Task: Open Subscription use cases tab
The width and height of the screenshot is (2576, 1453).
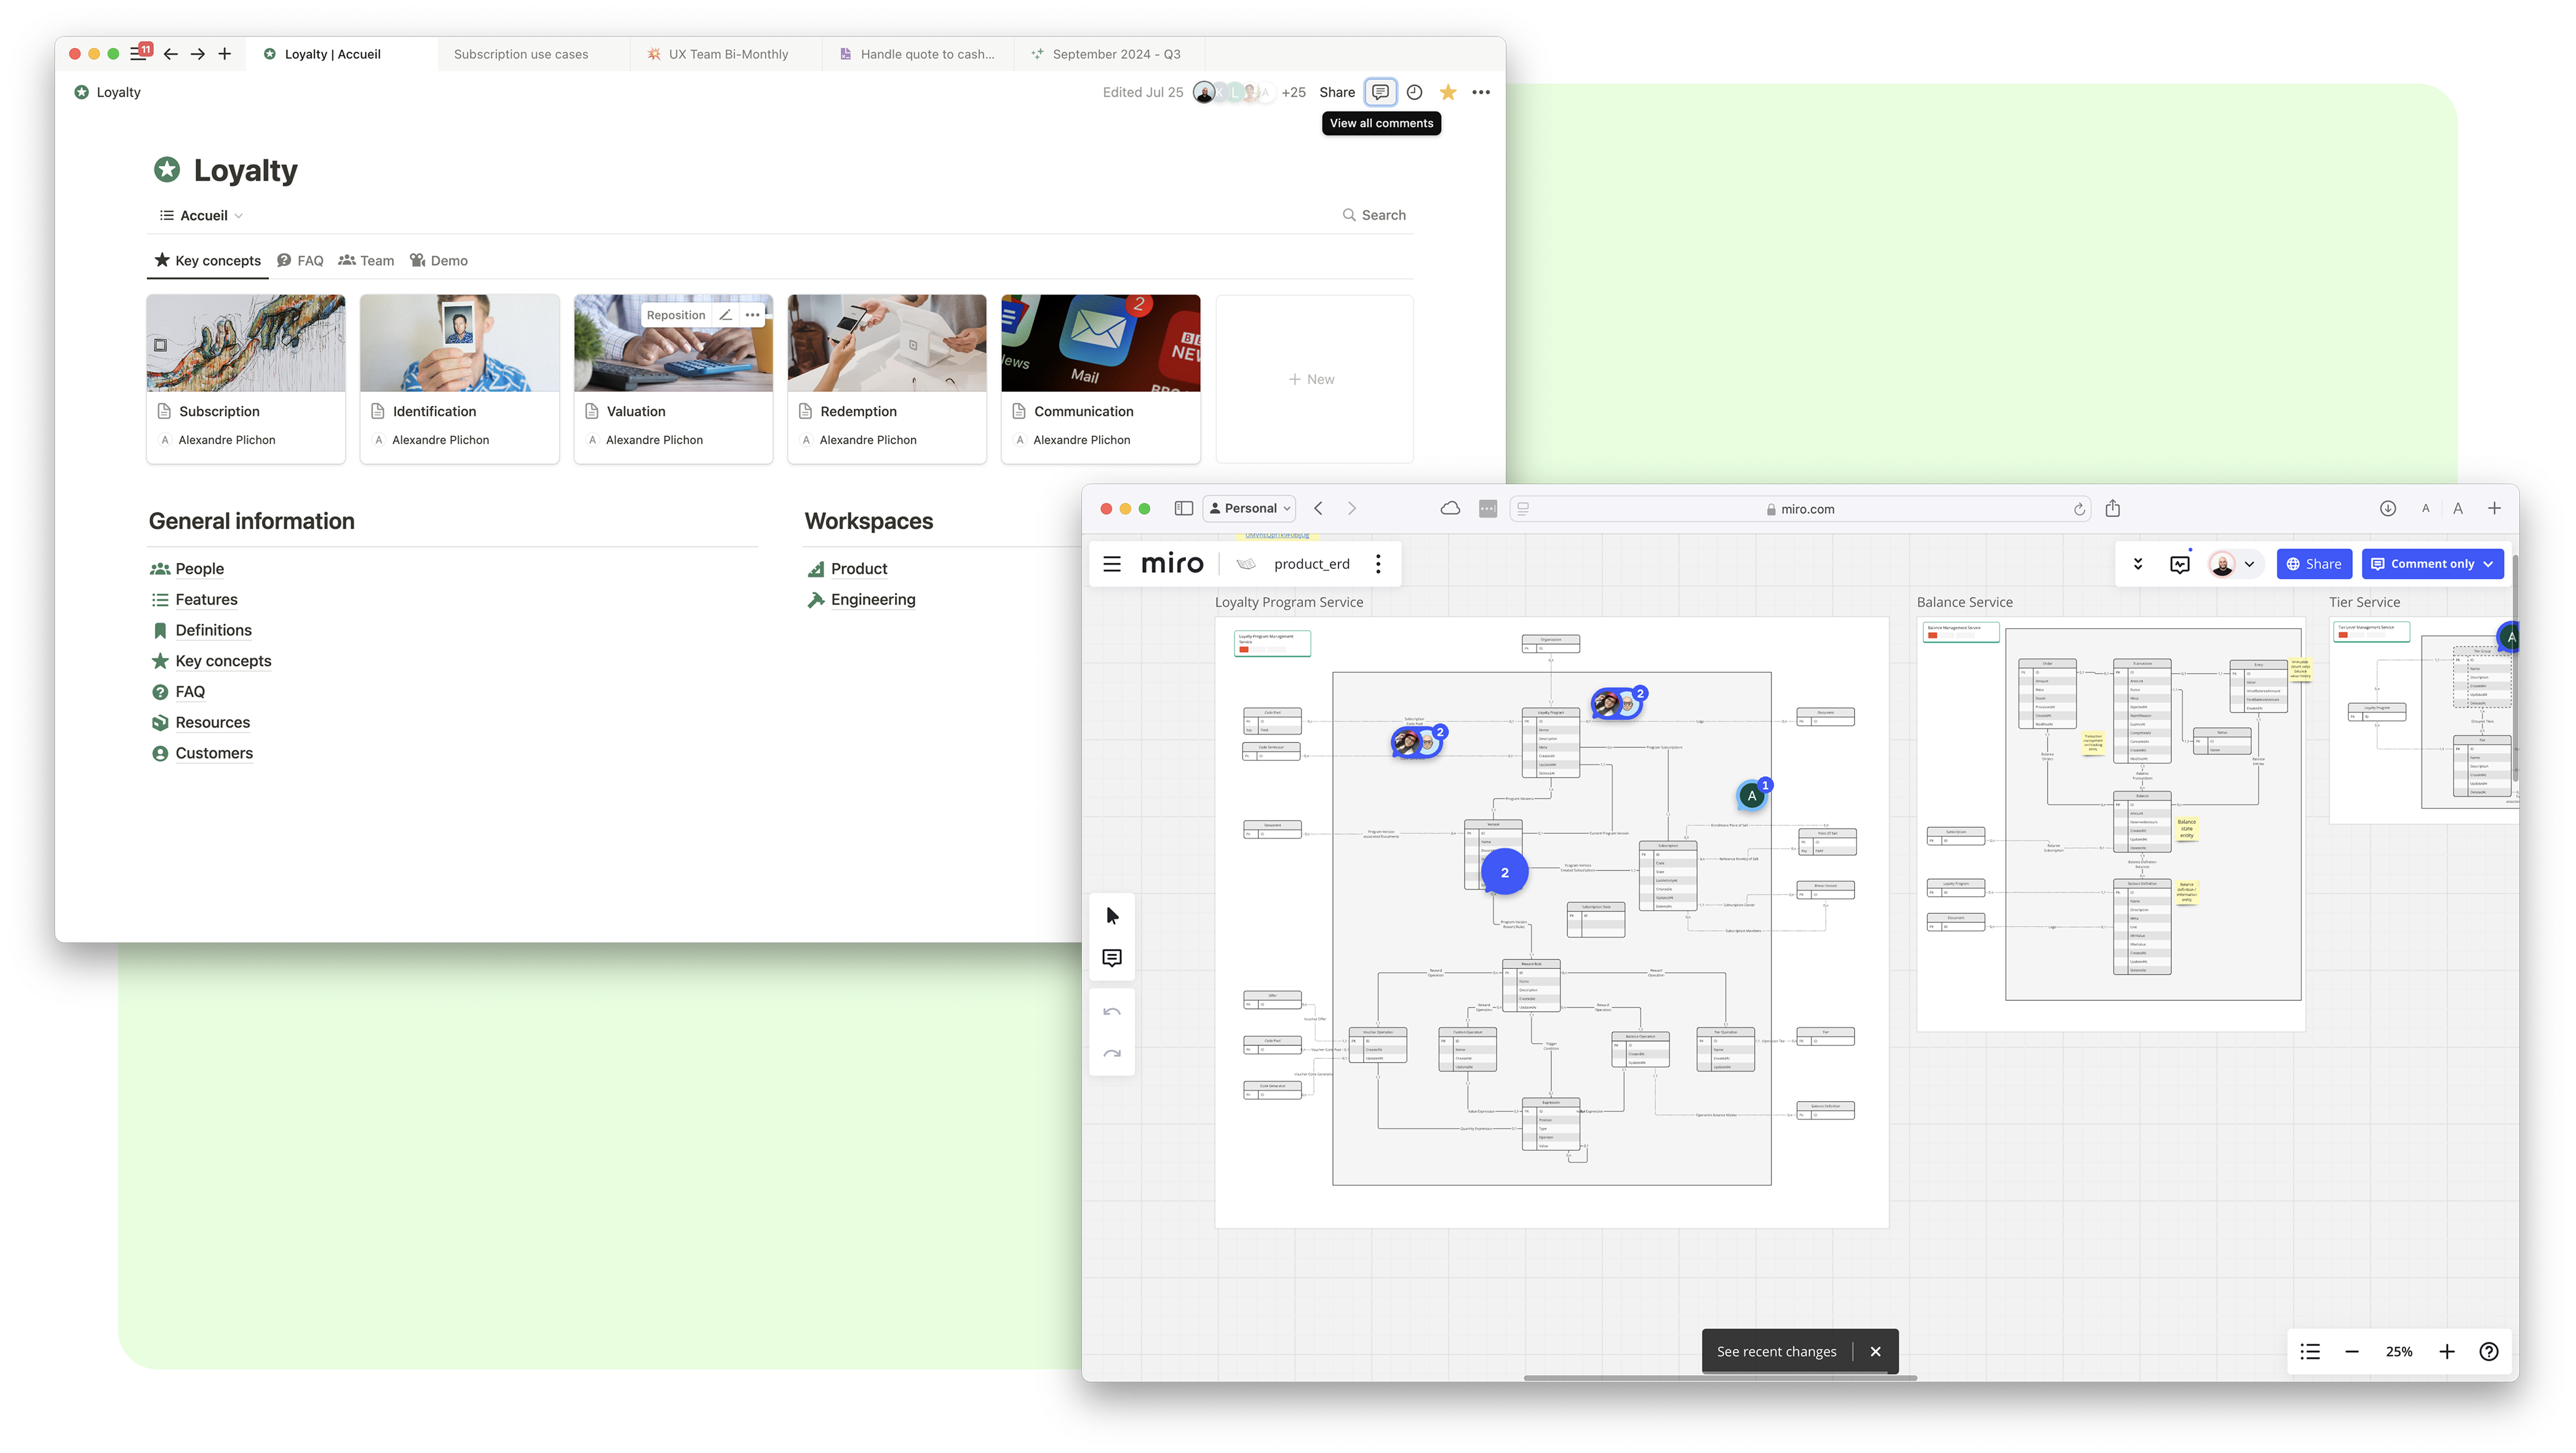Action: [x=521, y=54]
